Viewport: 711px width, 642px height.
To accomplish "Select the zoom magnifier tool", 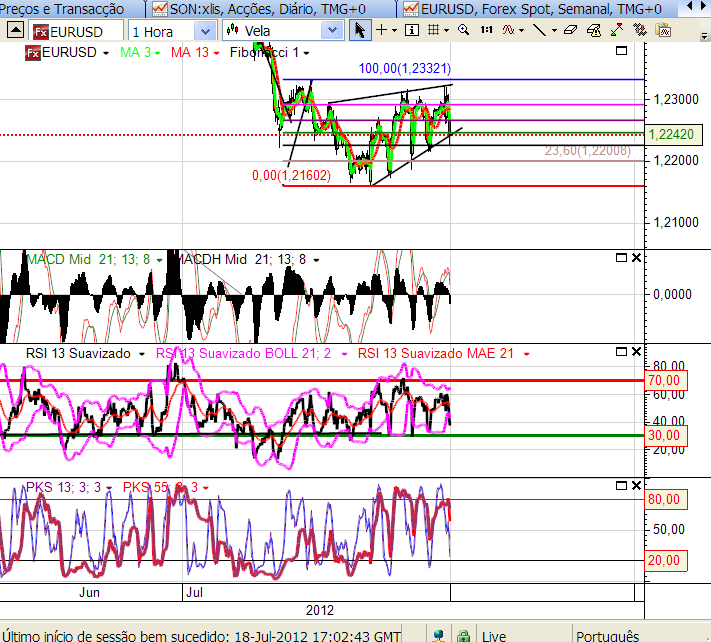I will click(x=463, y=30).
